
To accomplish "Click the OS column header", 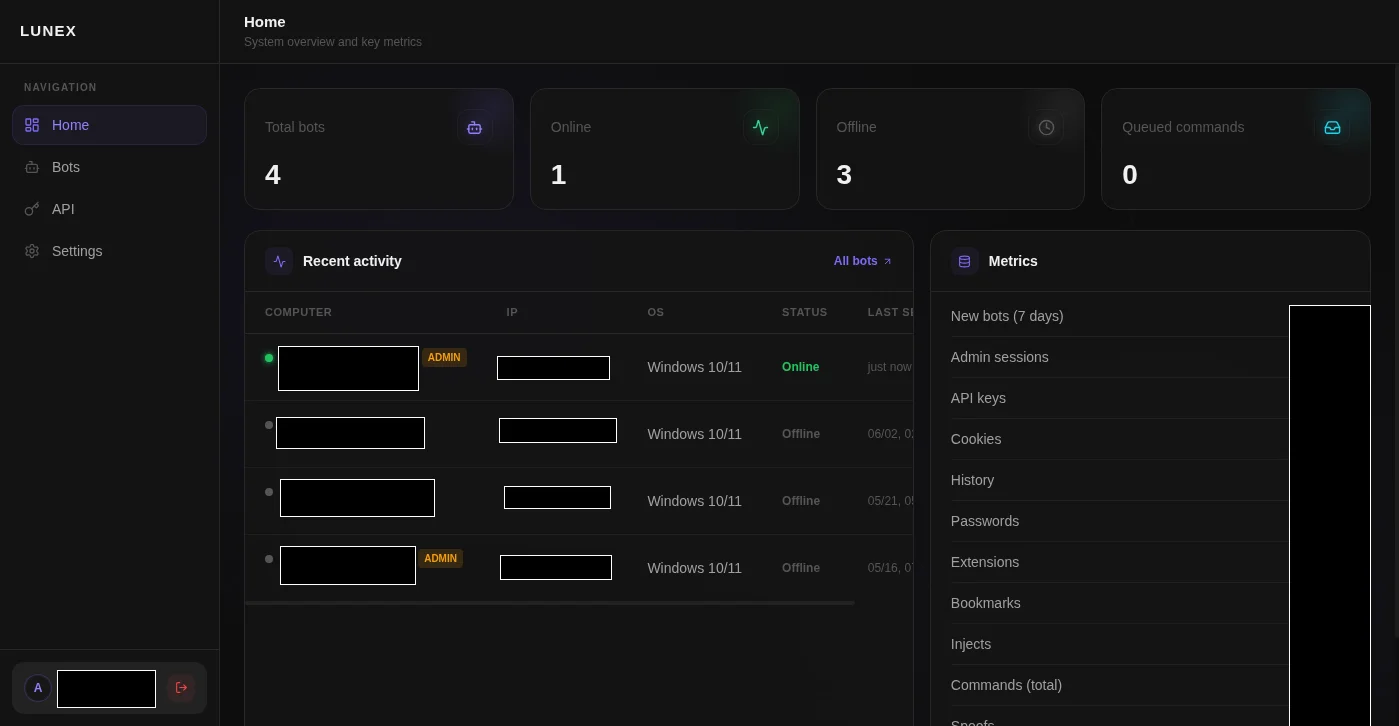I will [656, 312].
